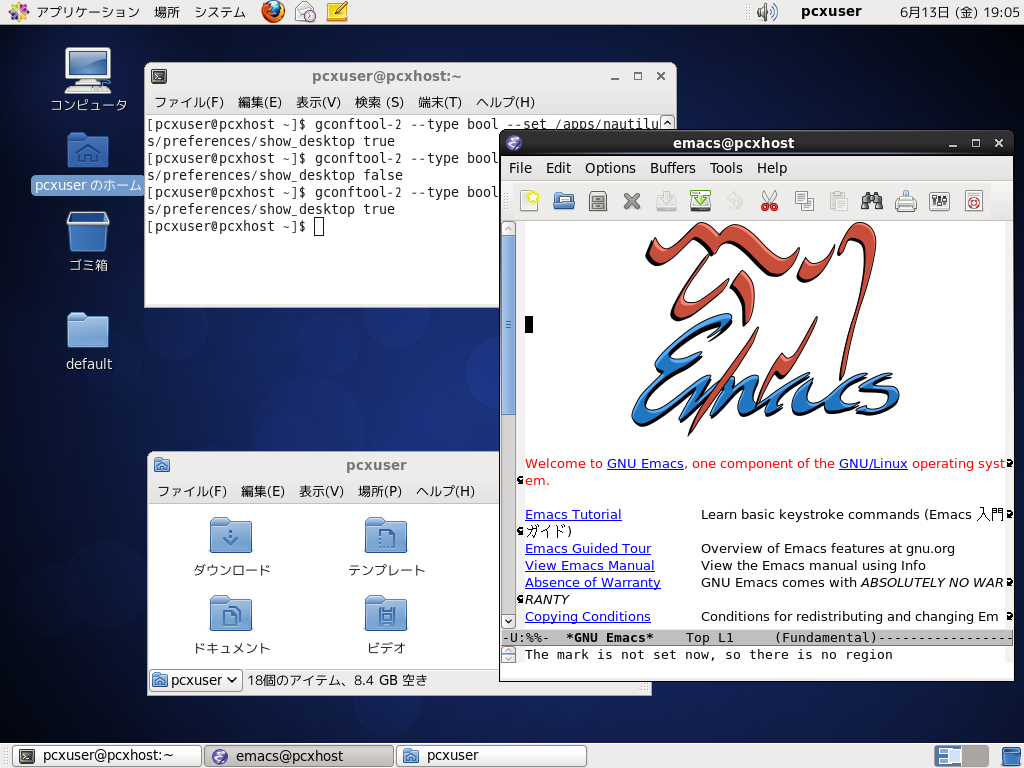Open the Emacs Options menu

coord(610,168)
